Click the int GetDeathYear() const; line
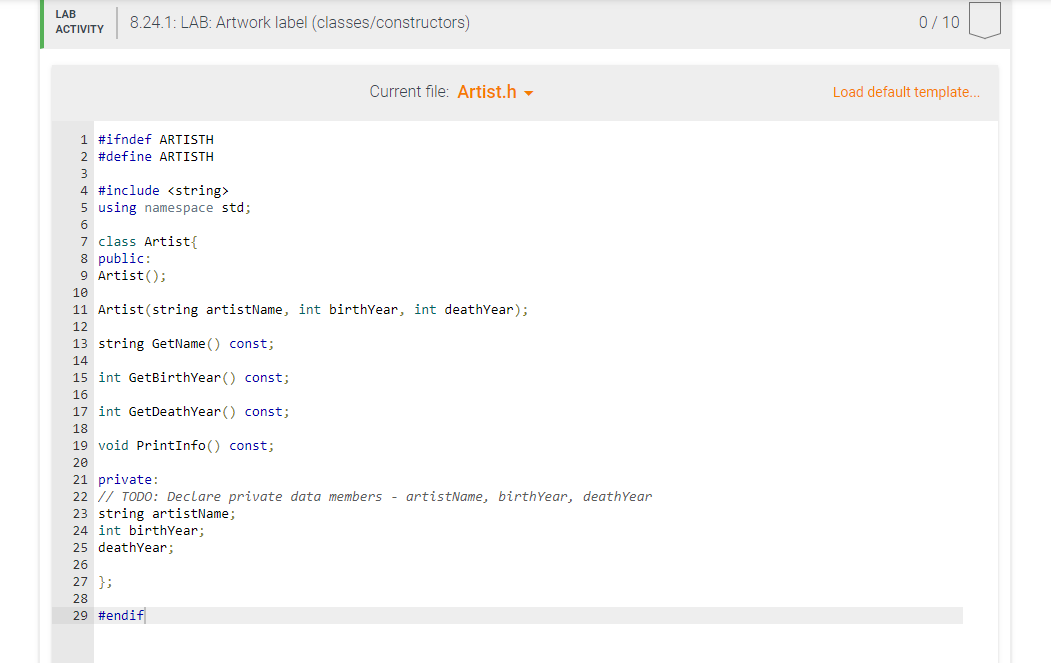The width and height of the screenshot is (1051, 663). point(194,412)
